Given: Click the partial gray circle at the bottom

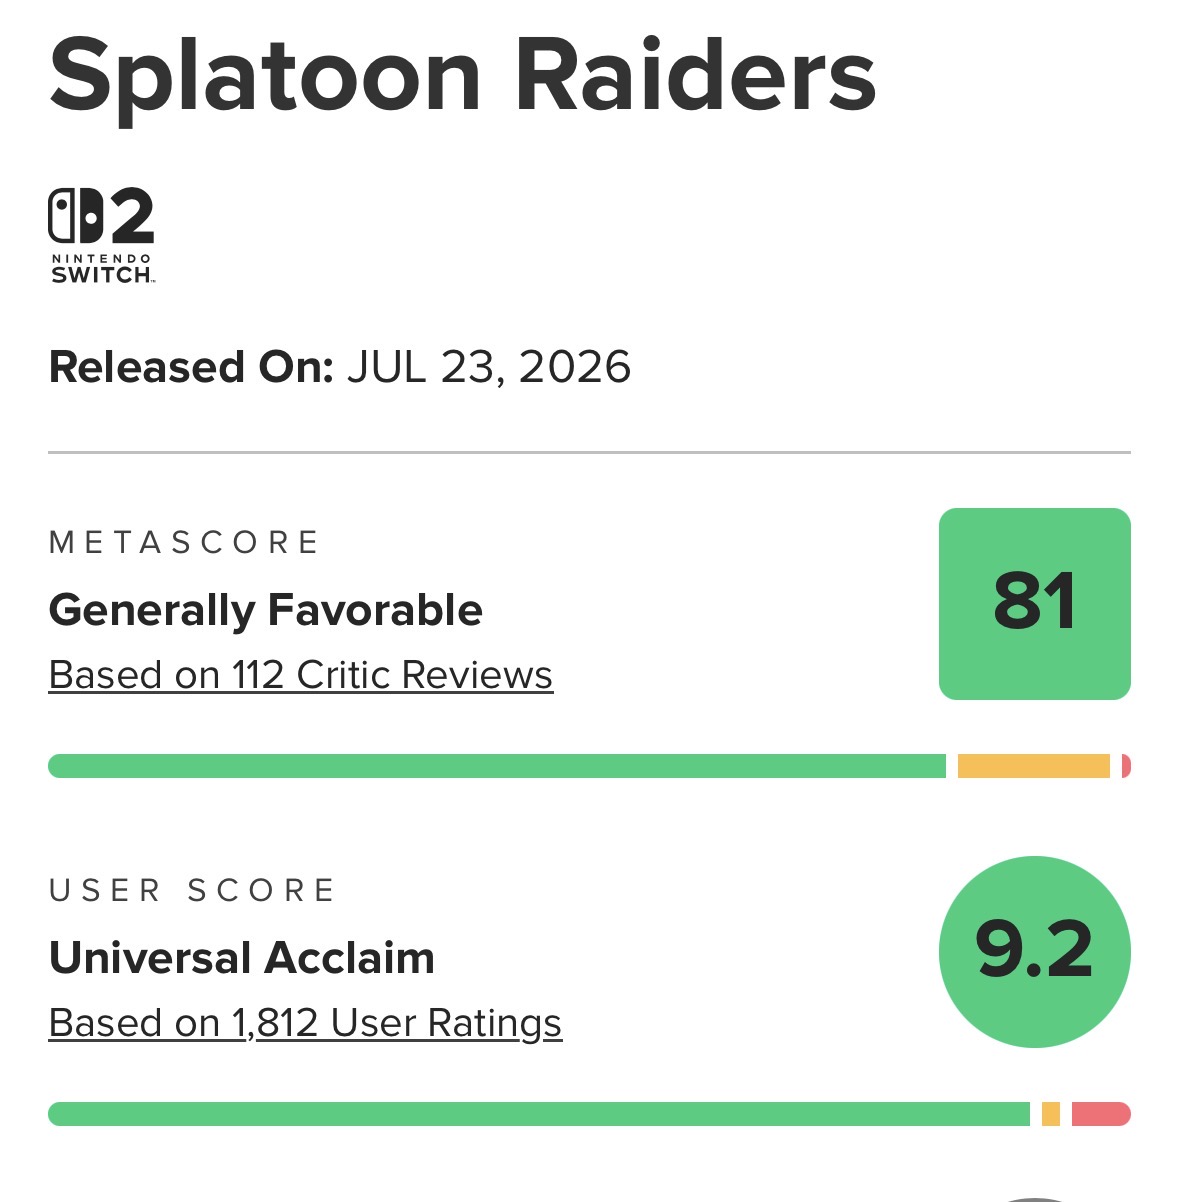Looking at the screenshot, I should point(1035,1199).
